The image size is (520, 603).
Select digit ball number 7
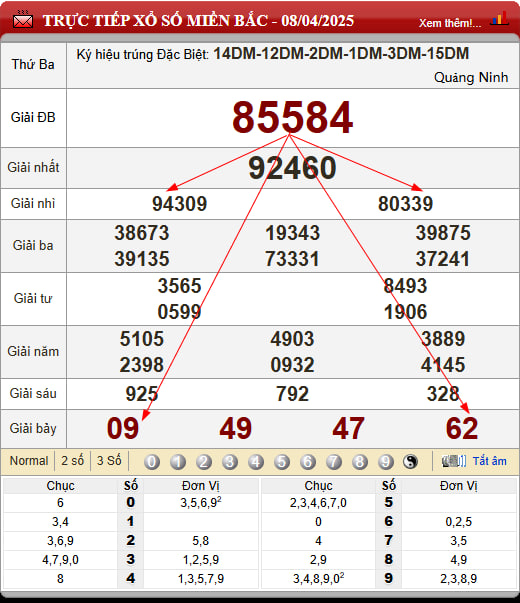(x=334, y=461)
